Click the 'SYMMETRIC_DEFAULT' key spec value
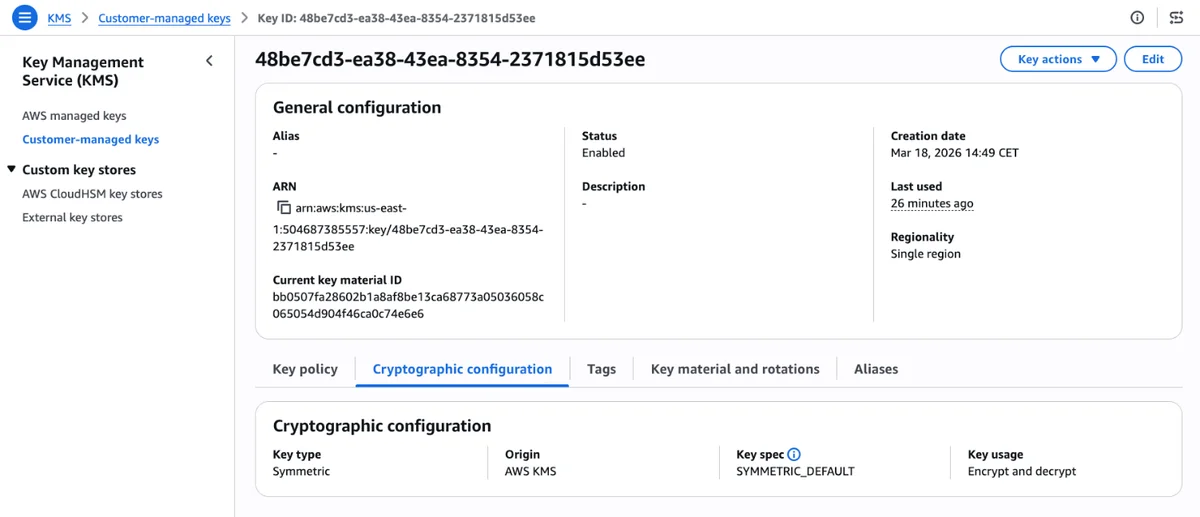Viewport: 1200px width, 517px height. [x=796, y=471]
